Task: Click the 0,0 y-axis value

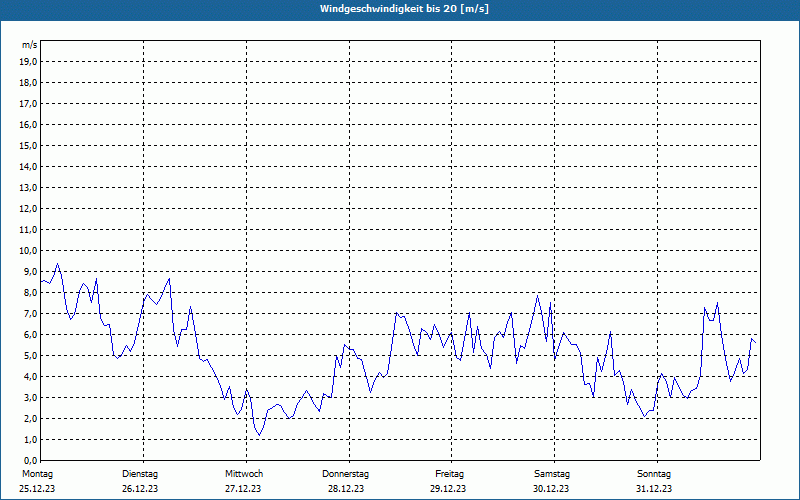Action: pyautogui.click(x=30, y=460)
